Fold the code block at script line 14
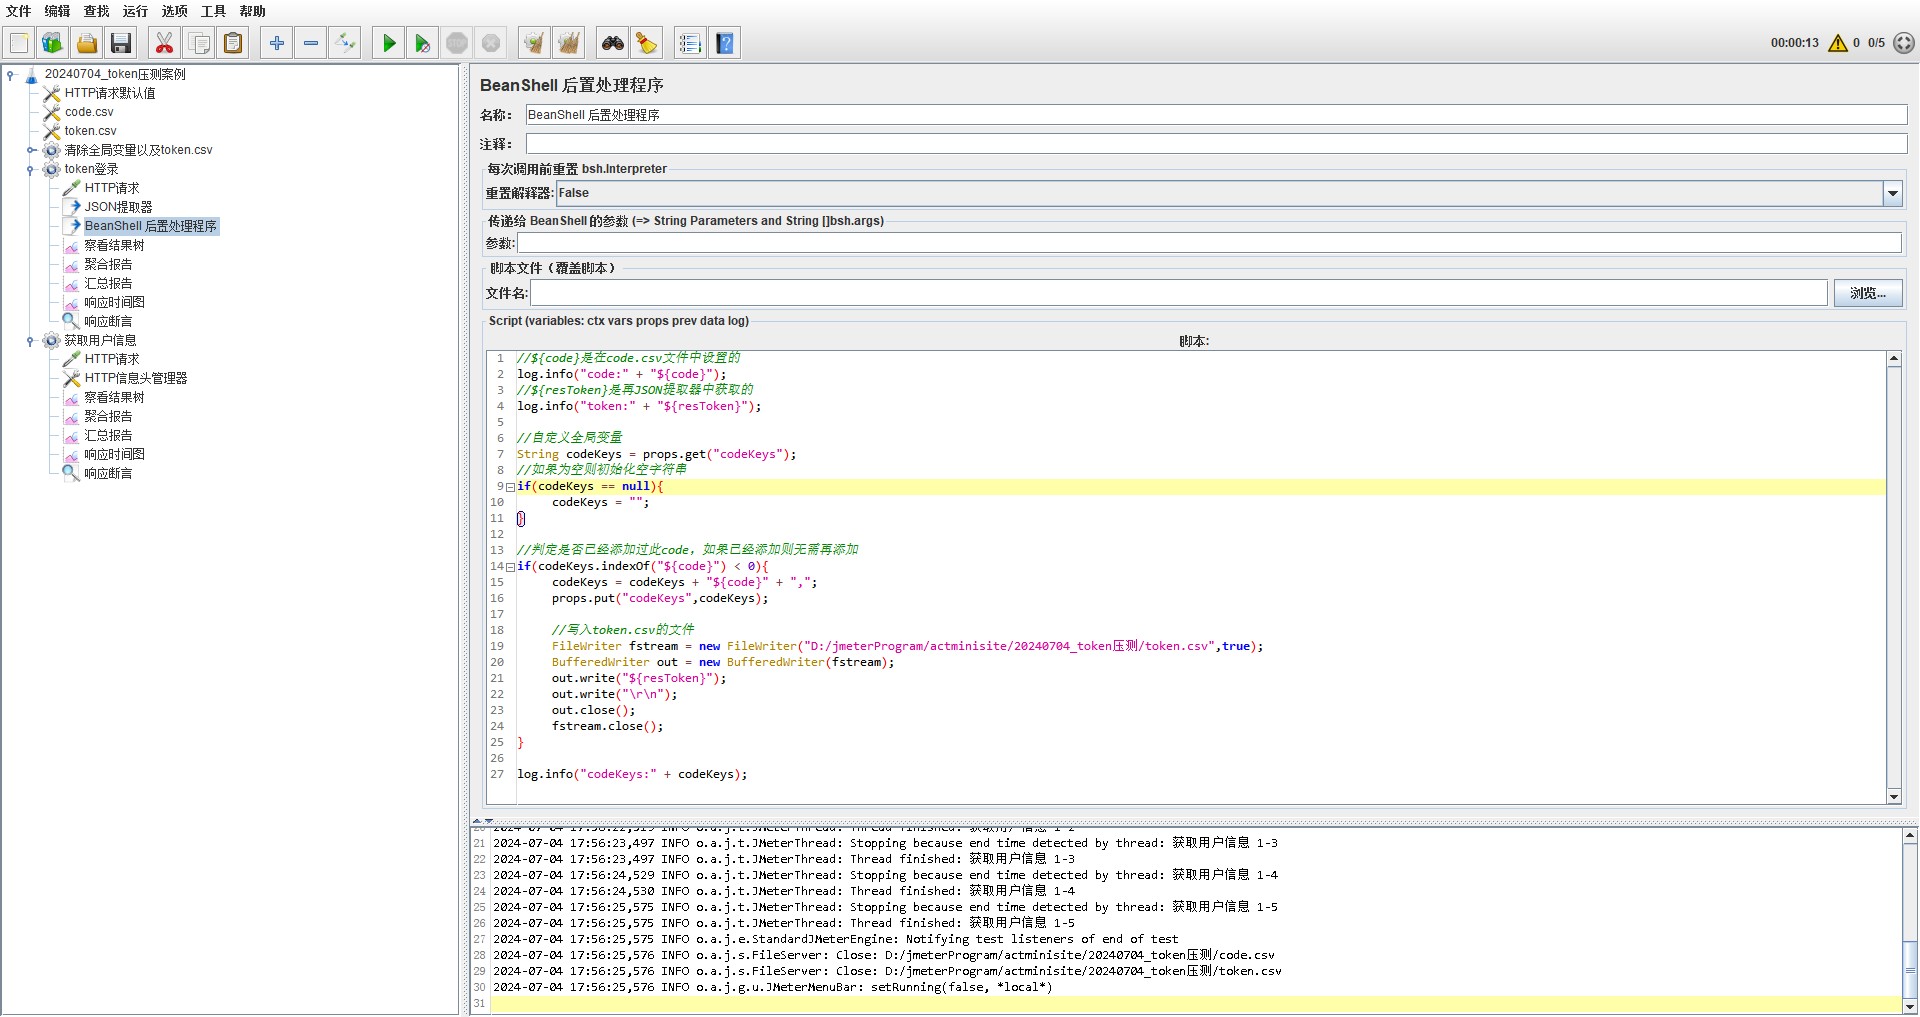Viewport: 1920px width, 1017px height. point(510,567)
